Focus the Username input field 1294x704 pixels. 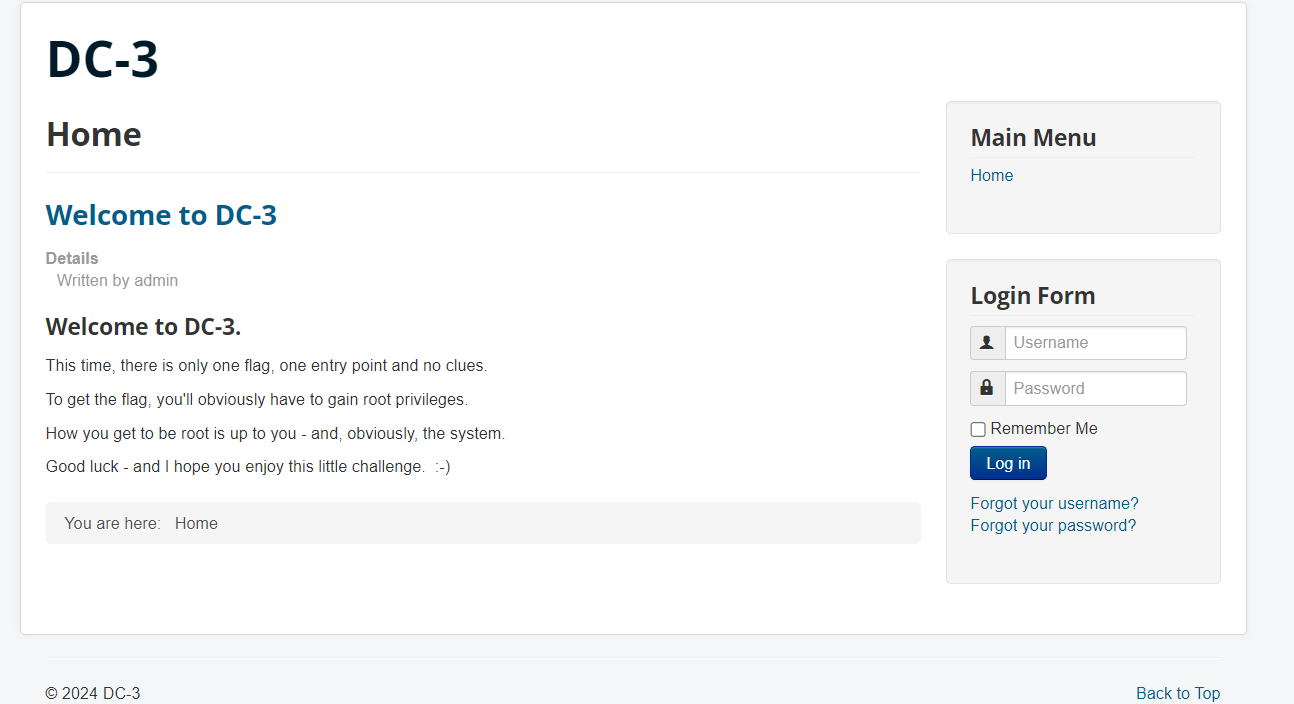(x=1096, y=343)
